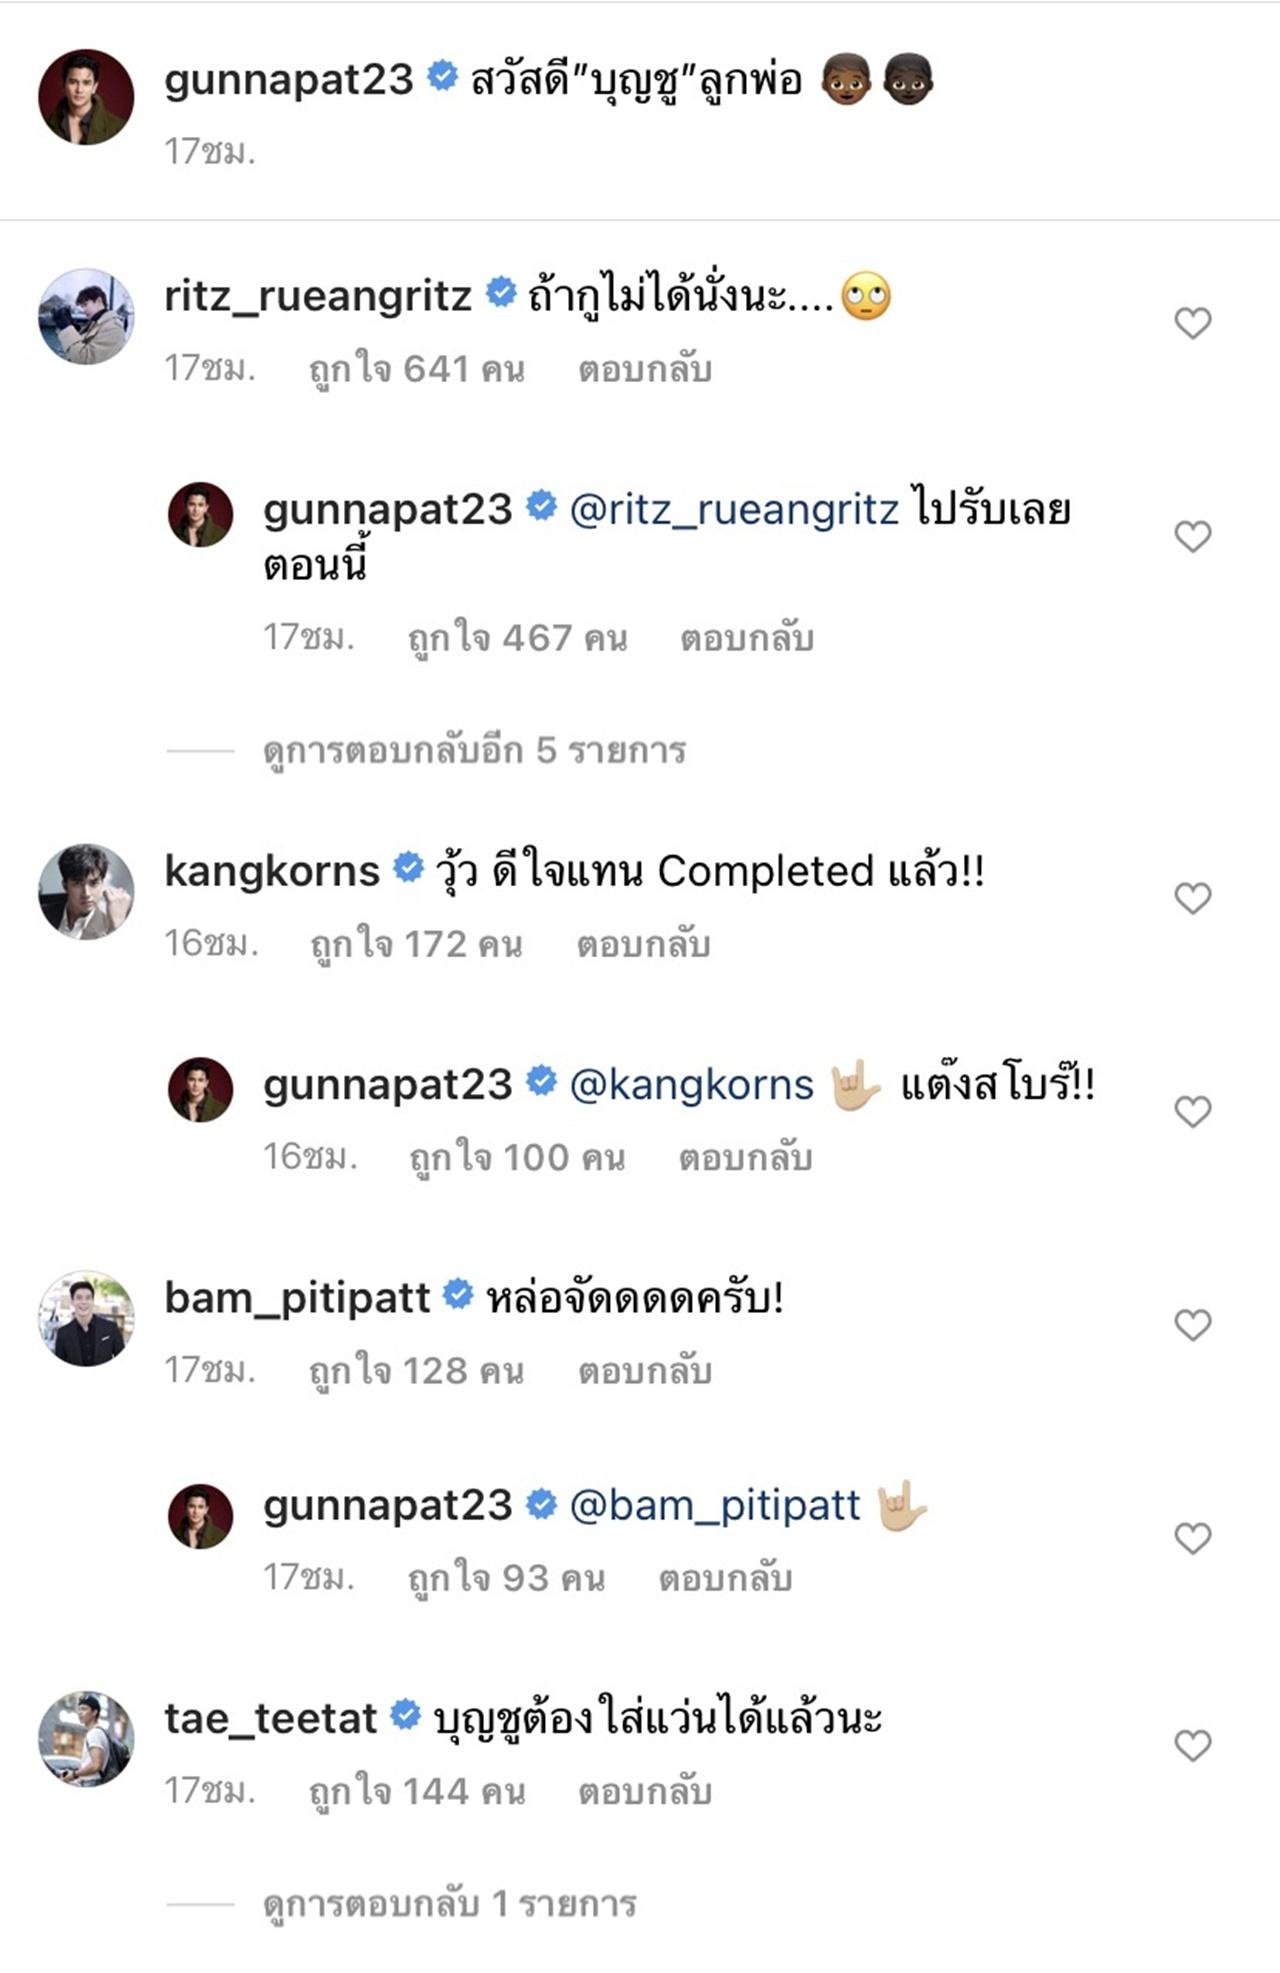Heart tae_teetat's comment
The image size is (1280, 1973).
1192,1746
